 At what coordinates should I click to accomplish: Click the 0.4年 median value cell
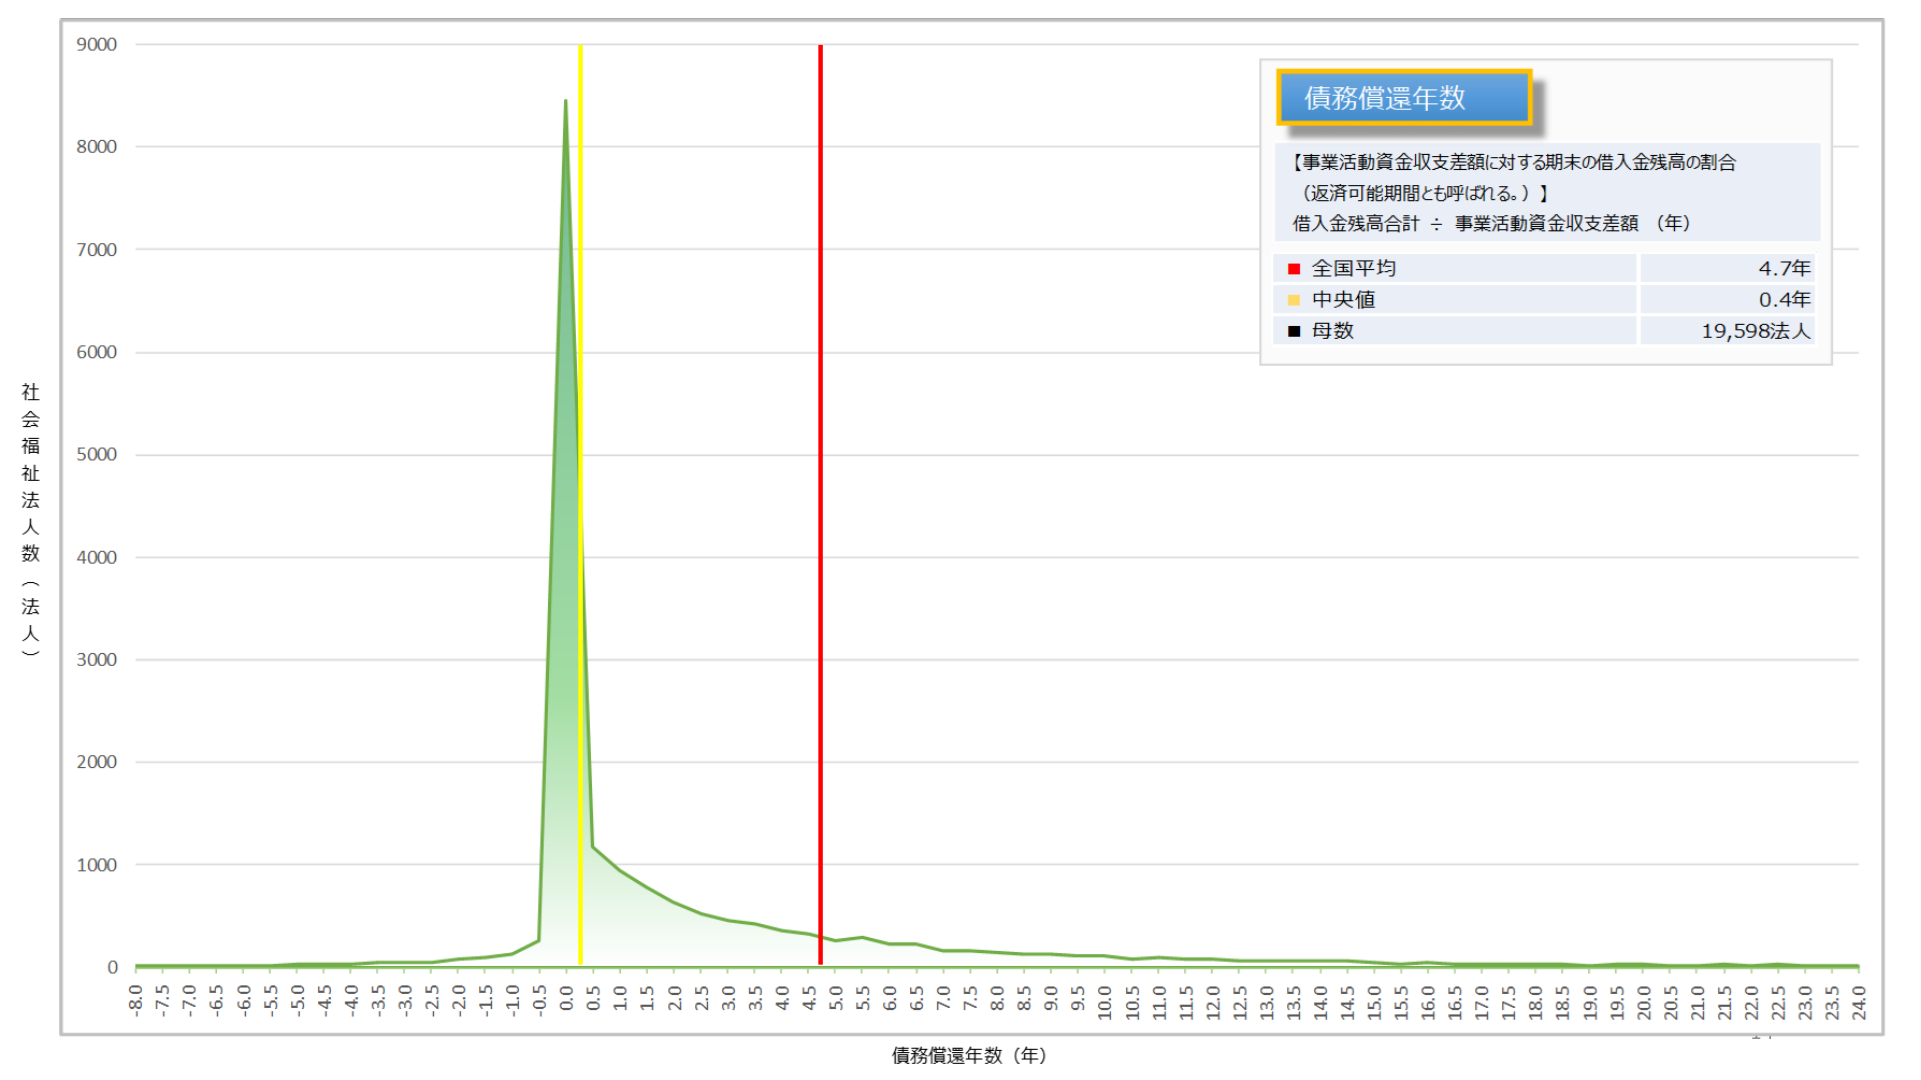pos(1784,299)
